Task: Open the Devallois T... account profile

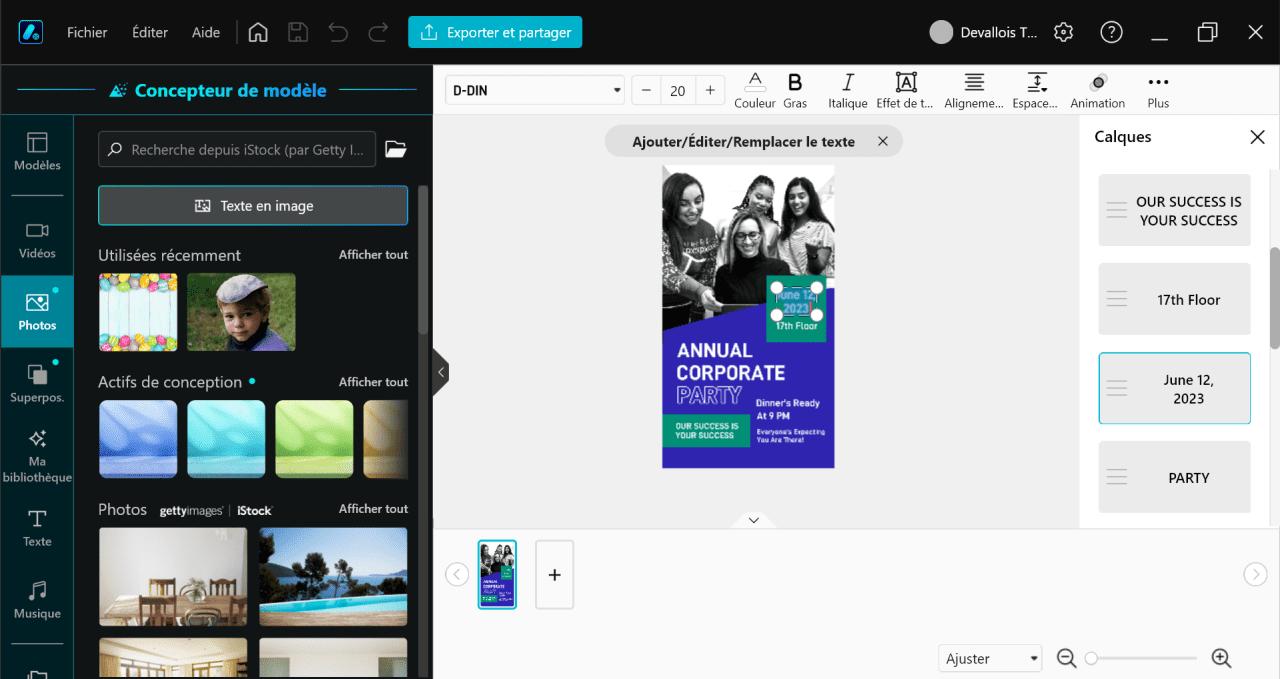Action: 984,32
